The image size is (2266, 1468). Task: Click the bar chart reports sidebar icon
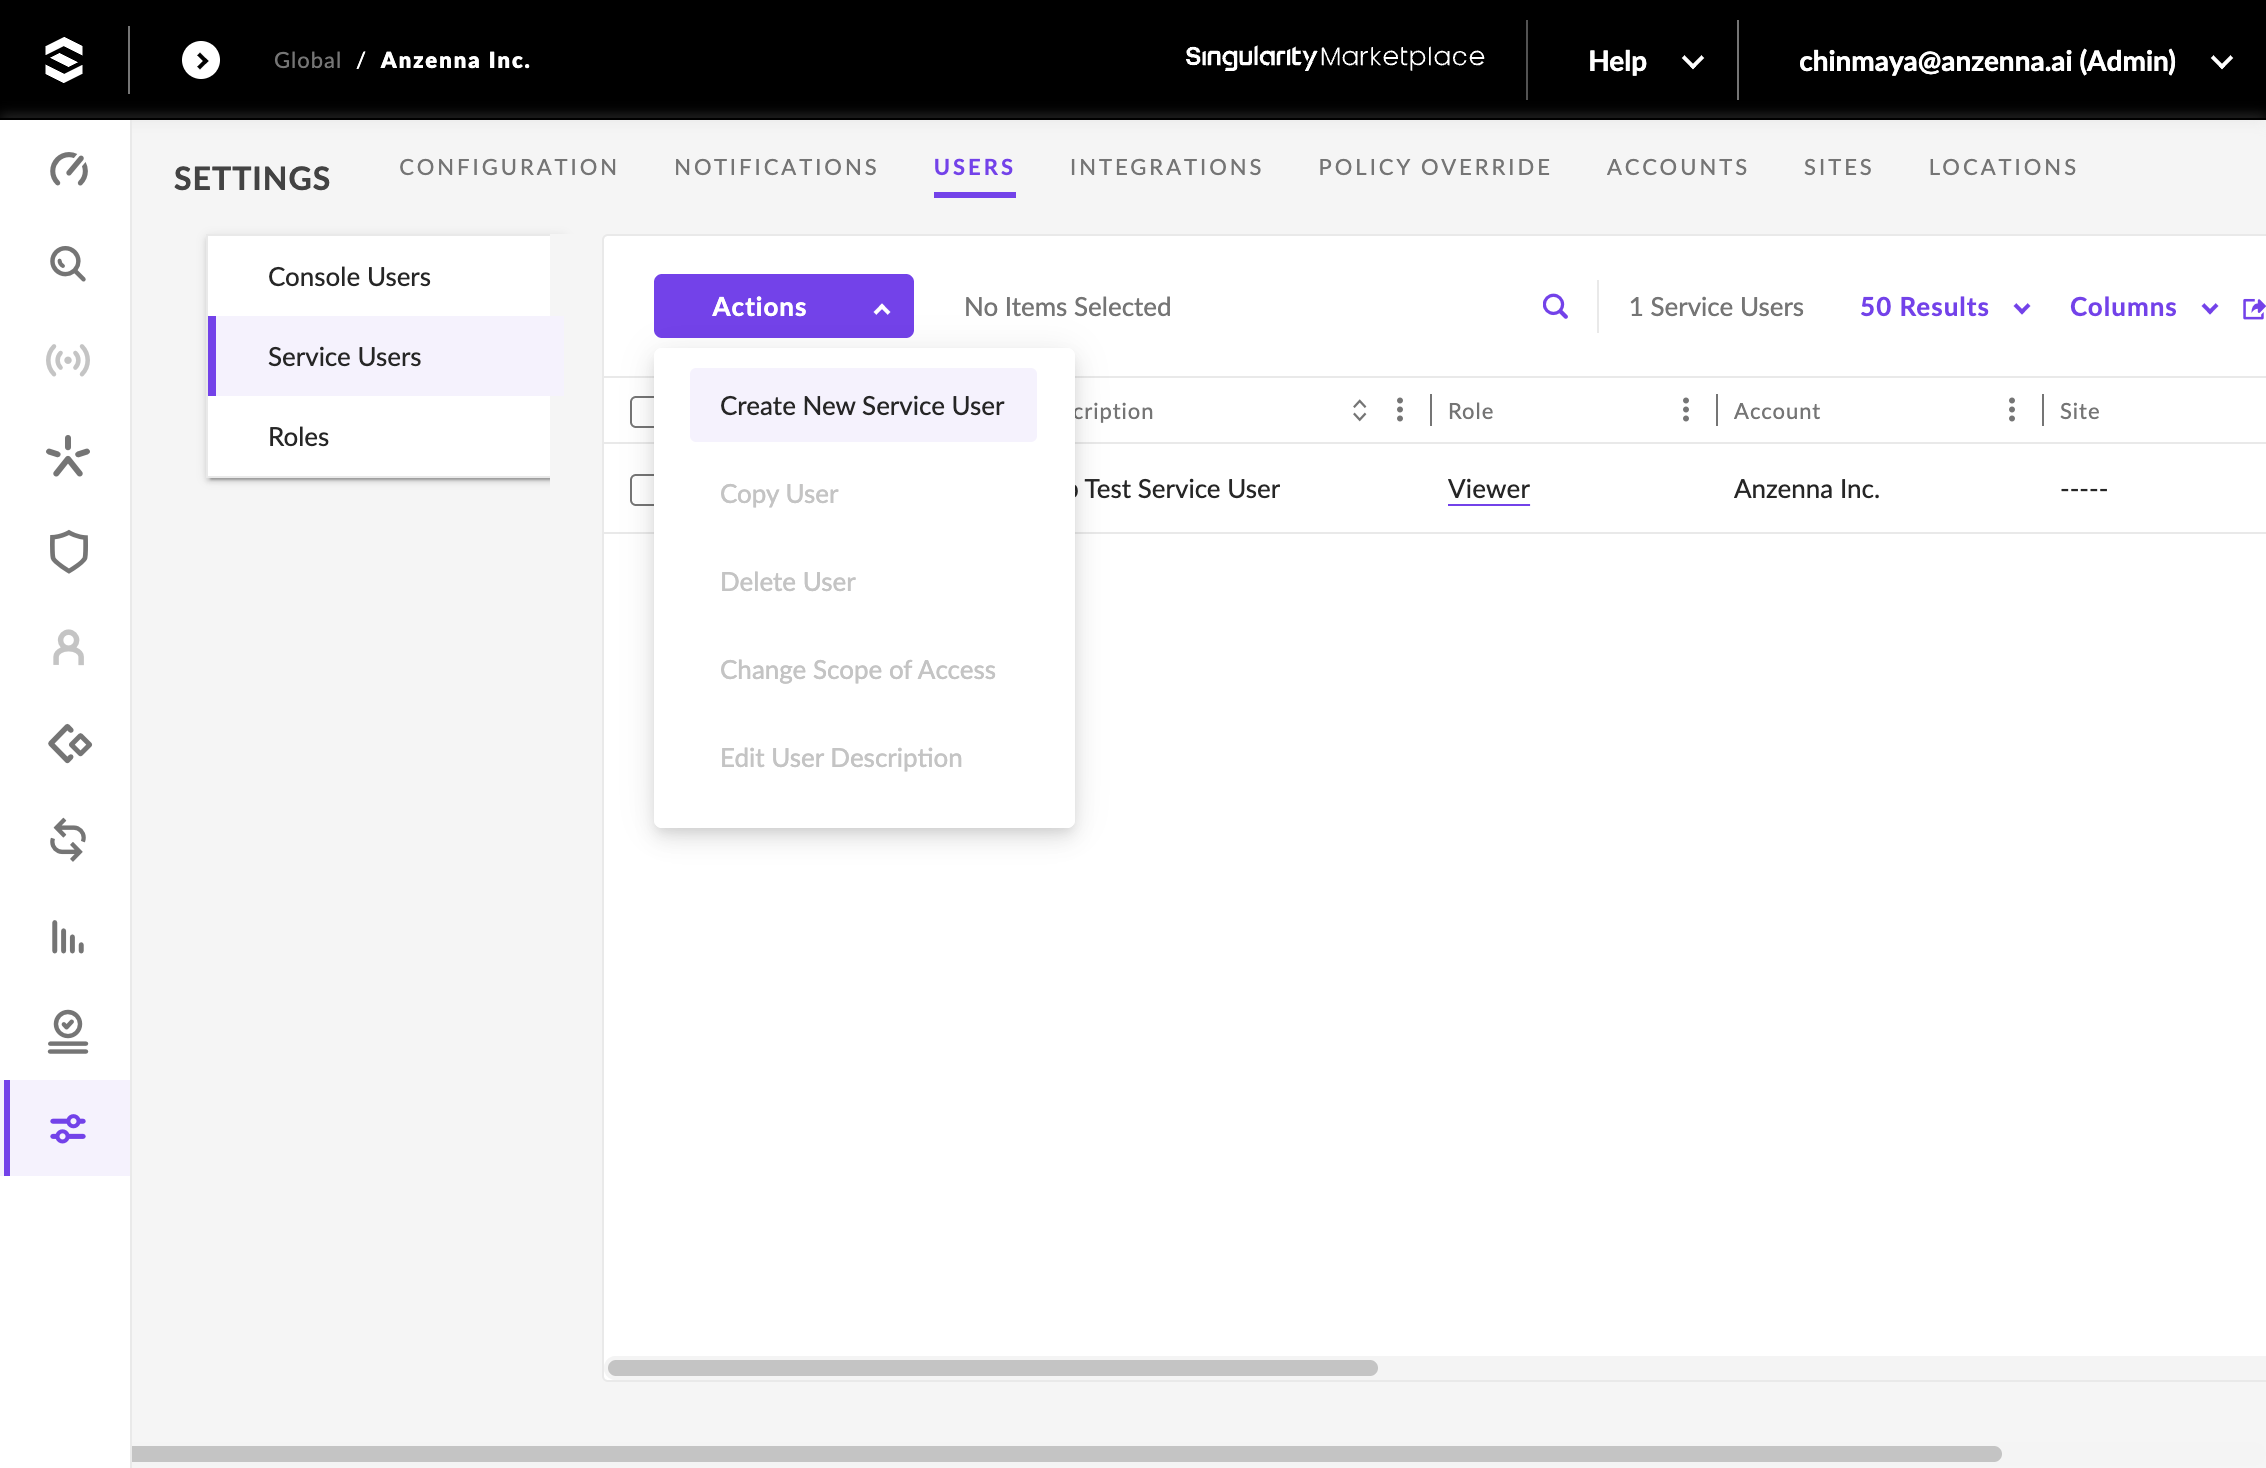coord(68,937)
